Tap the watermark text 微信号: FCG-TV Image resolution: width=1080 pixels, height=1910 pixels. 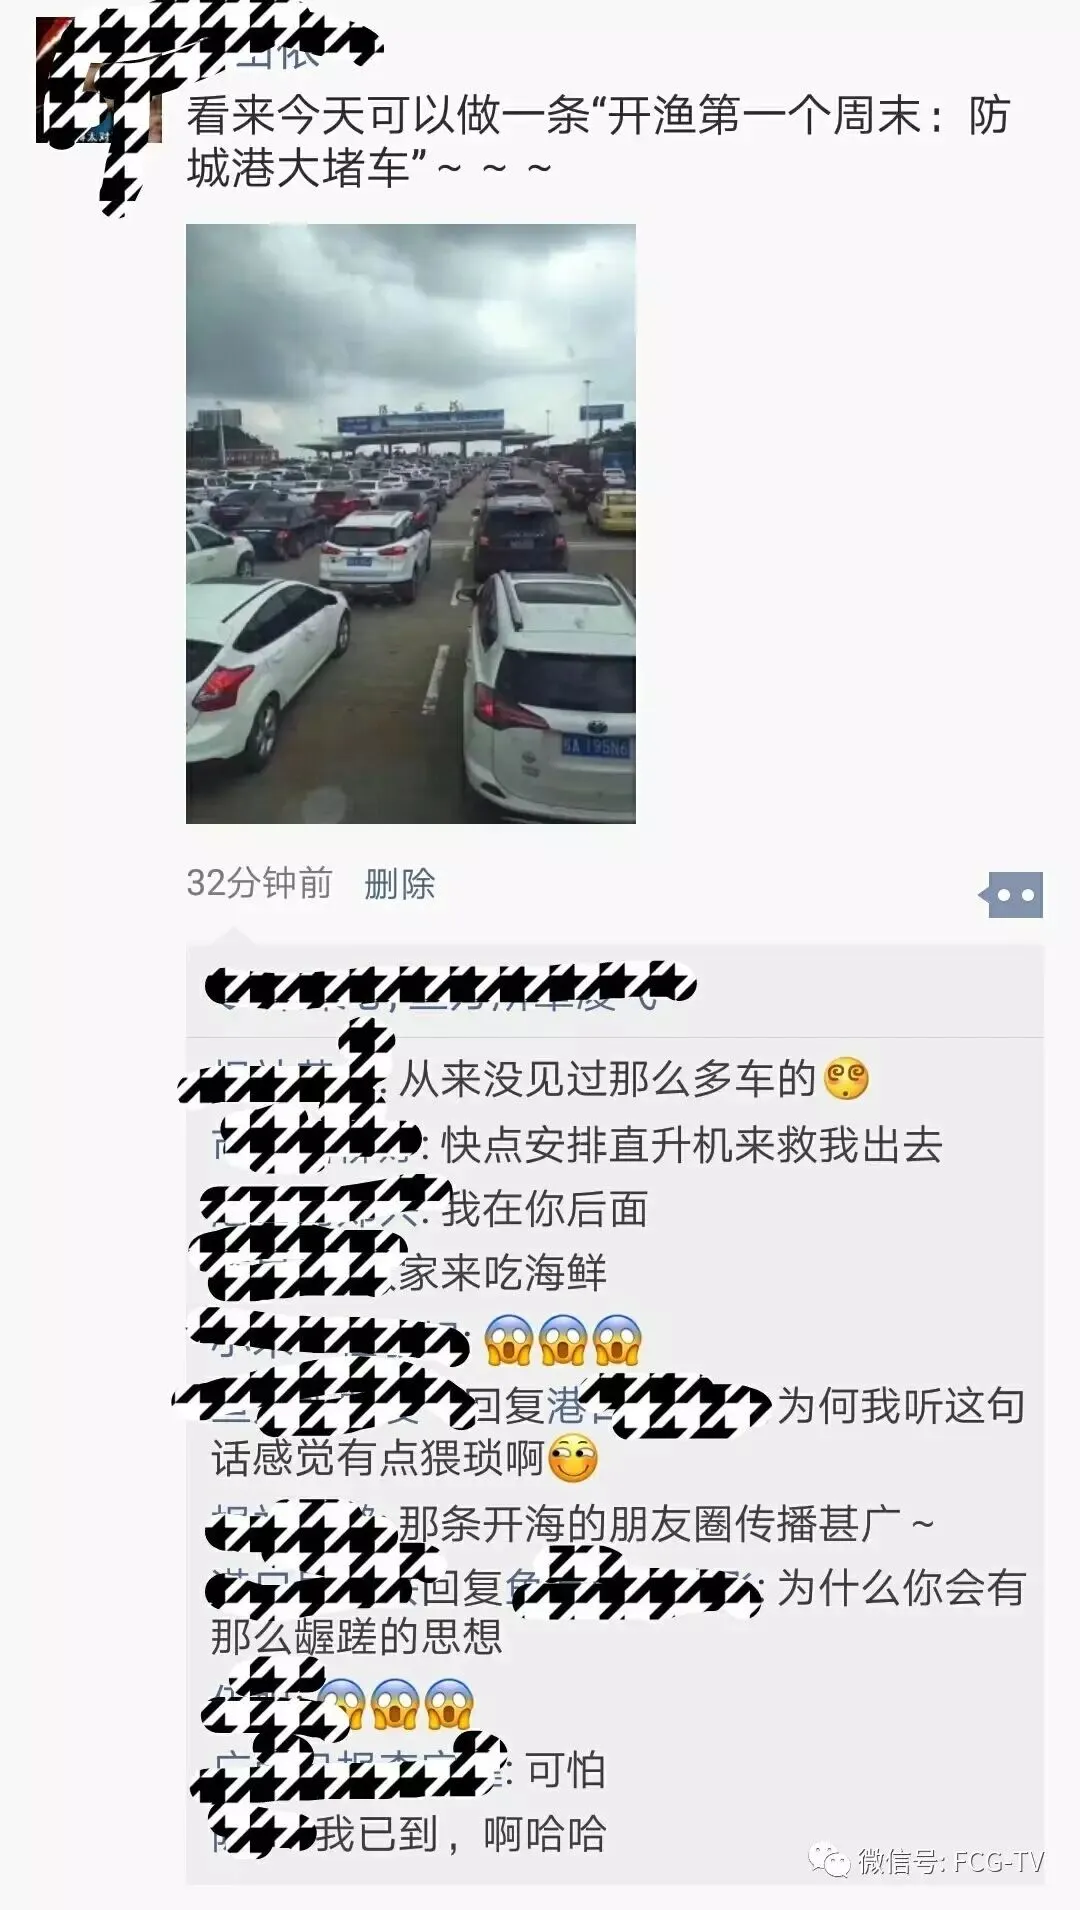(950, 1861)
